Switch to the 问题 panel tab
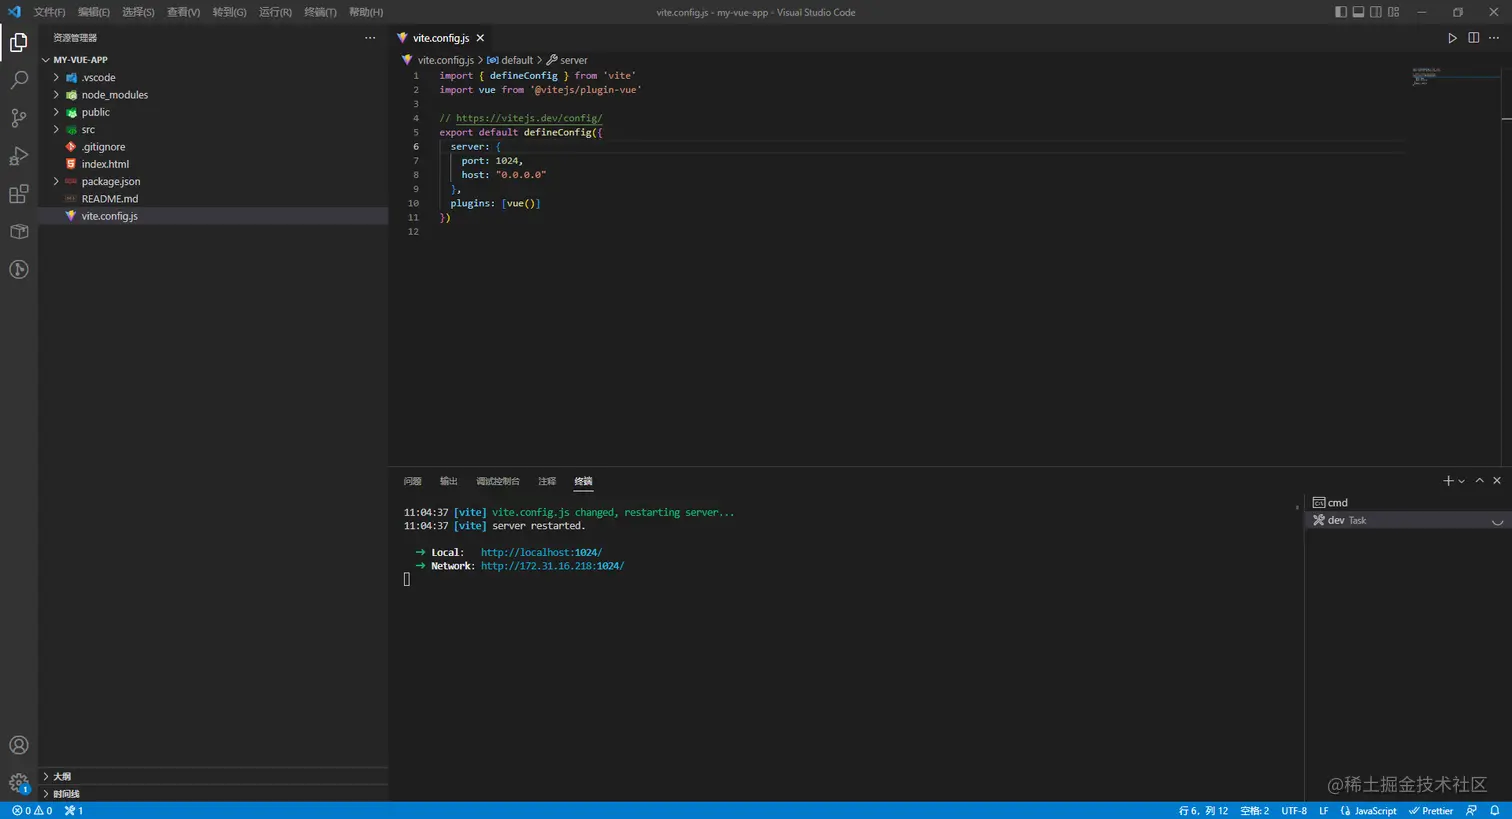 [x=412, y=481]
